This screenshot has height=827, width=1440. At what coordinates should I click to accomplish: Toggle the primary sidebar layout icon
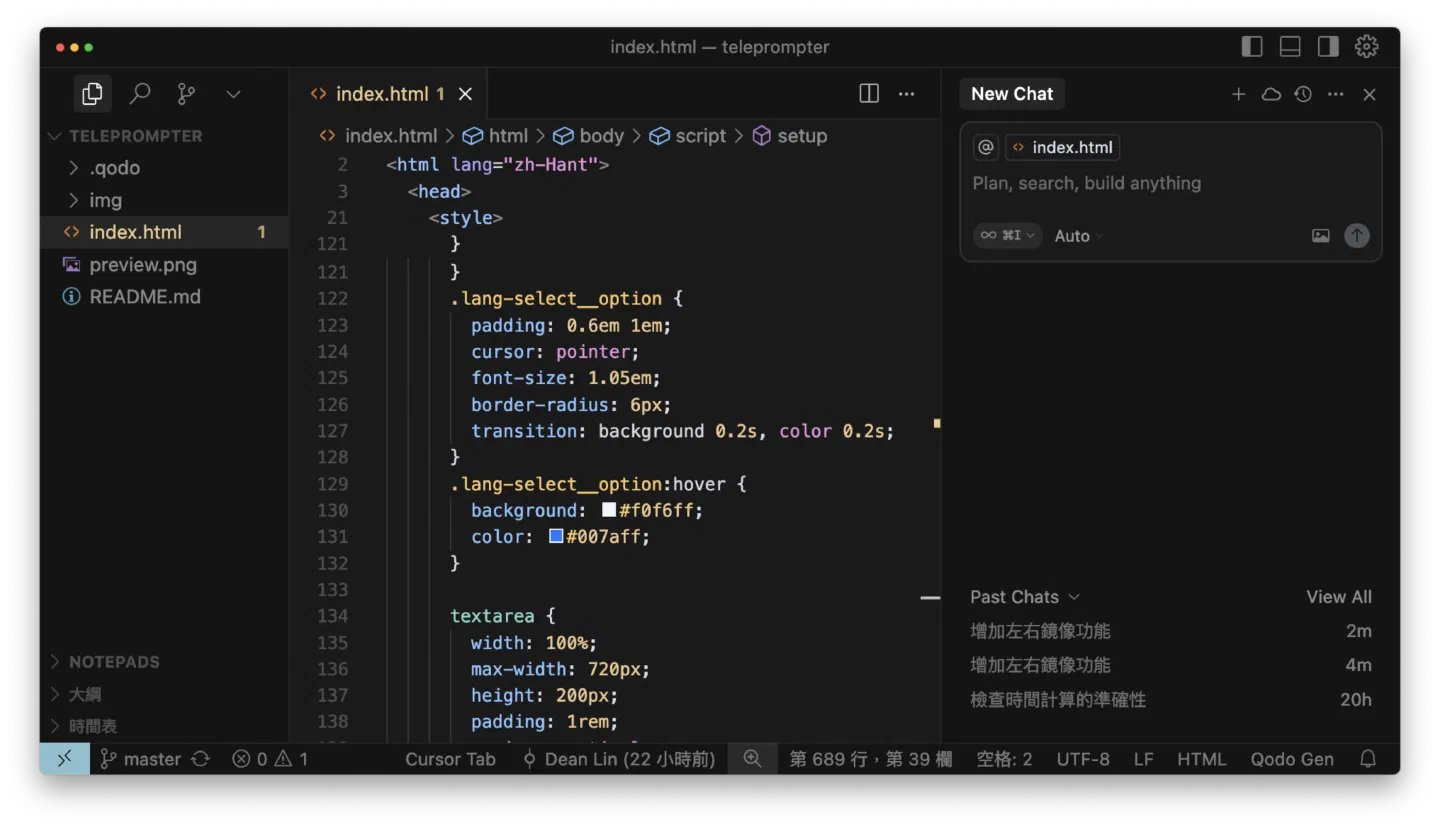[x=1252, y=46]
